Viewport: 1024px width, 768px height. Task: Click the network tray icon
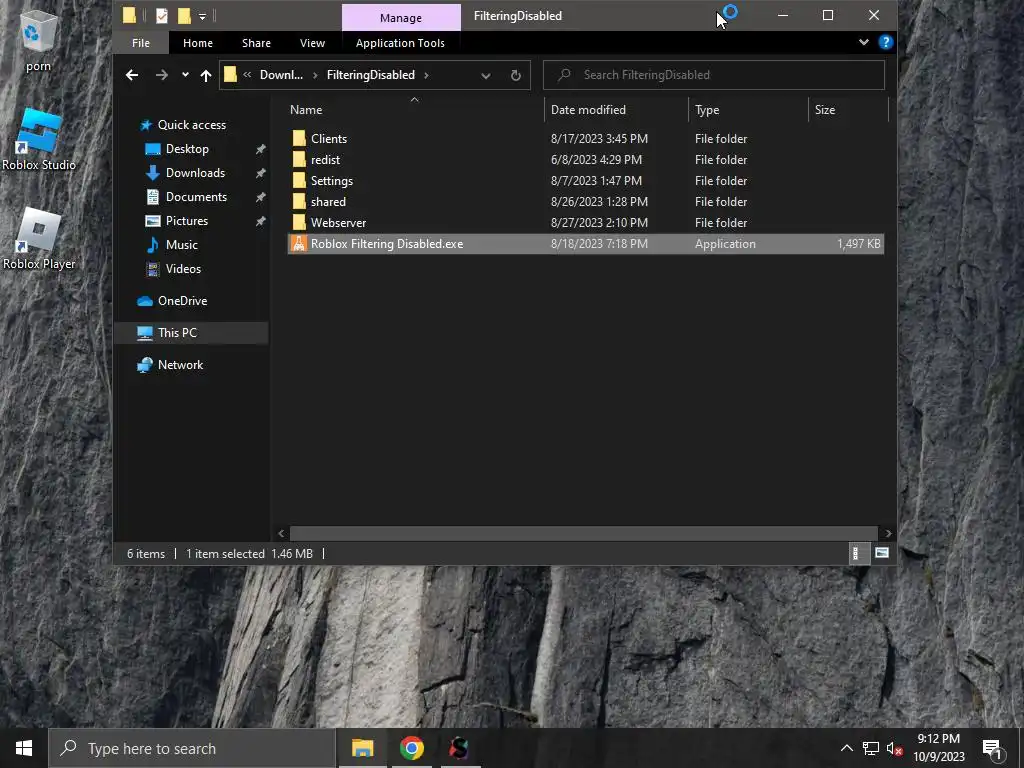point(871,748)
